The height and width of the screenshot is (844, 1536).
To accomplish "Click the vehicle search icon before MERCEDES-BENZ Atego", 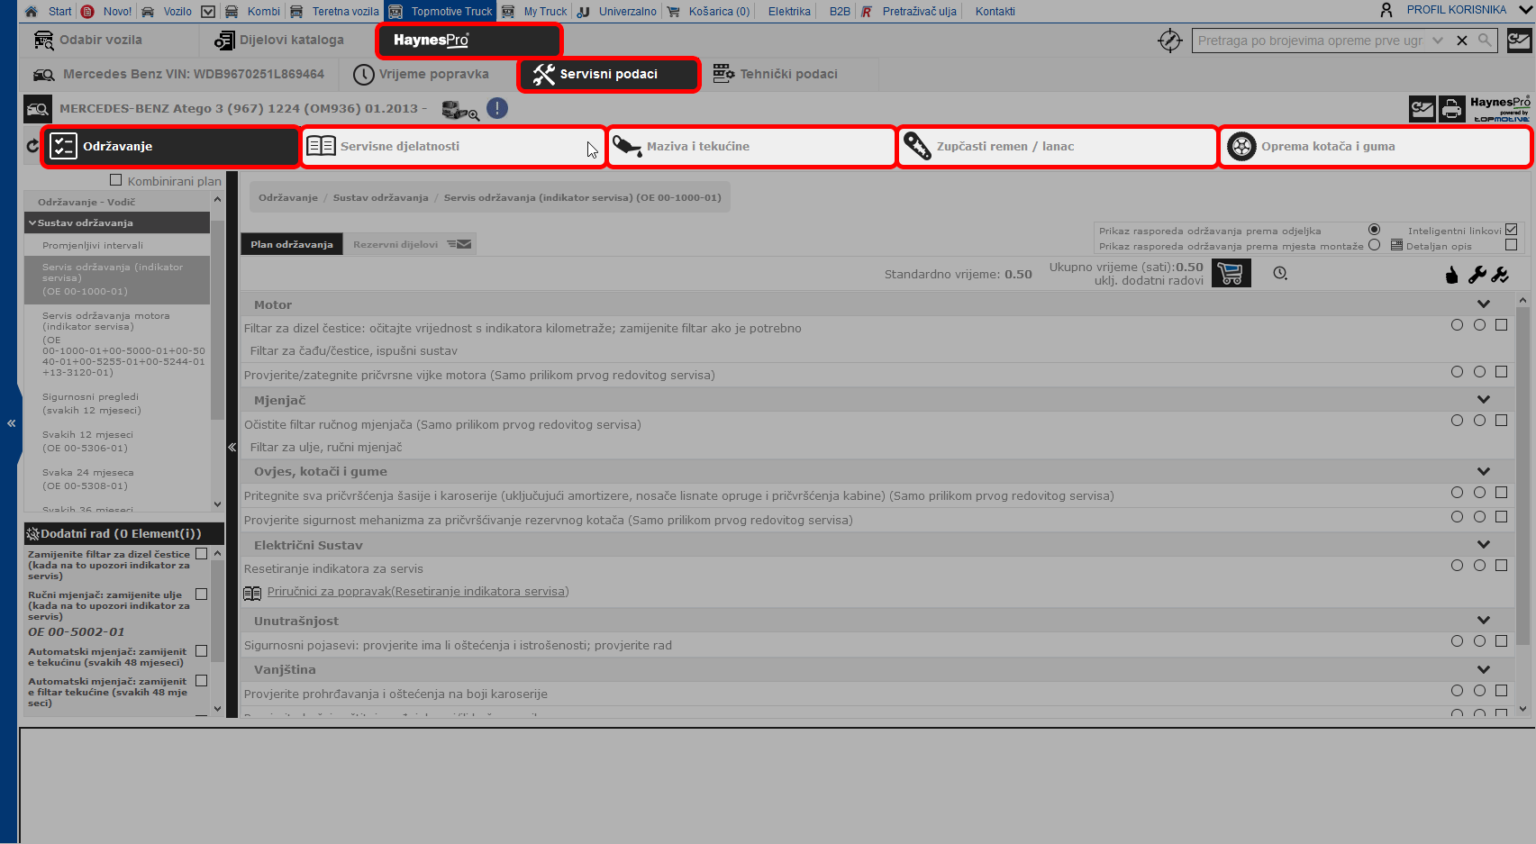I will (38, 109).
